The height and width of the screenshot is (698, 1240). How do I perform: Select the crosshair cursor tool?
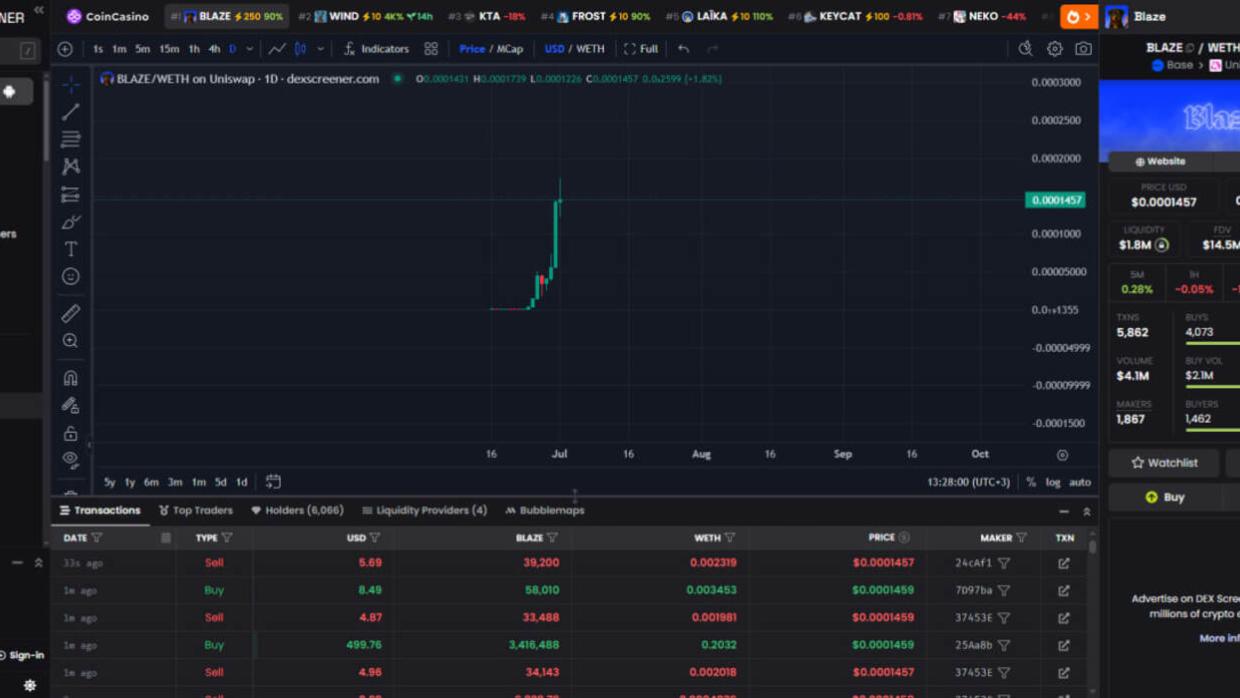pyautogui.click(x=70, y=84)
